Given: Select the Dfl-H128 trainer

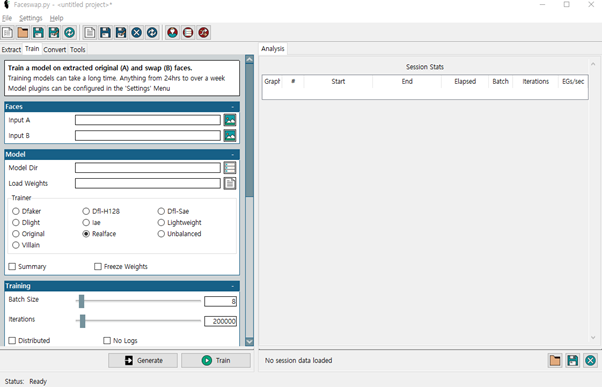Looking at the screenshot, I should [x=101, y=211].
